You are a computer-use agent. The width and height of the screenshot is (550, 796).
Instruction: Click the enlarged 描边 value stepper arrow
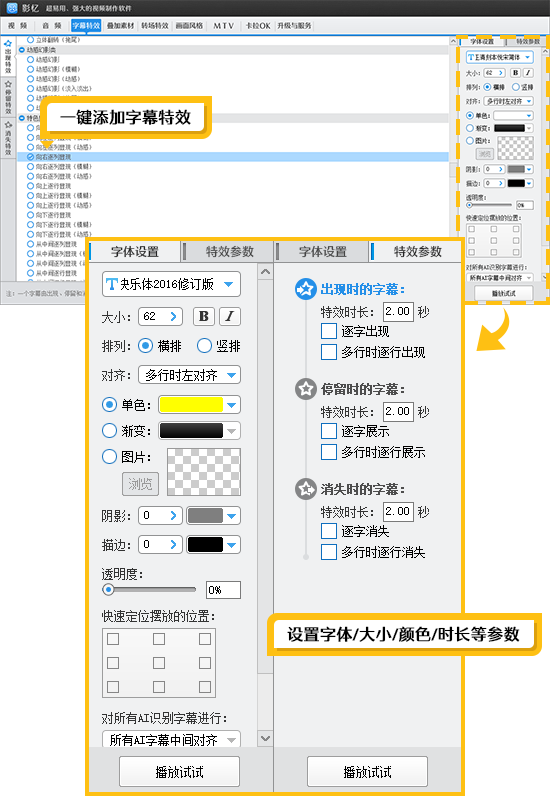point(173,545)
